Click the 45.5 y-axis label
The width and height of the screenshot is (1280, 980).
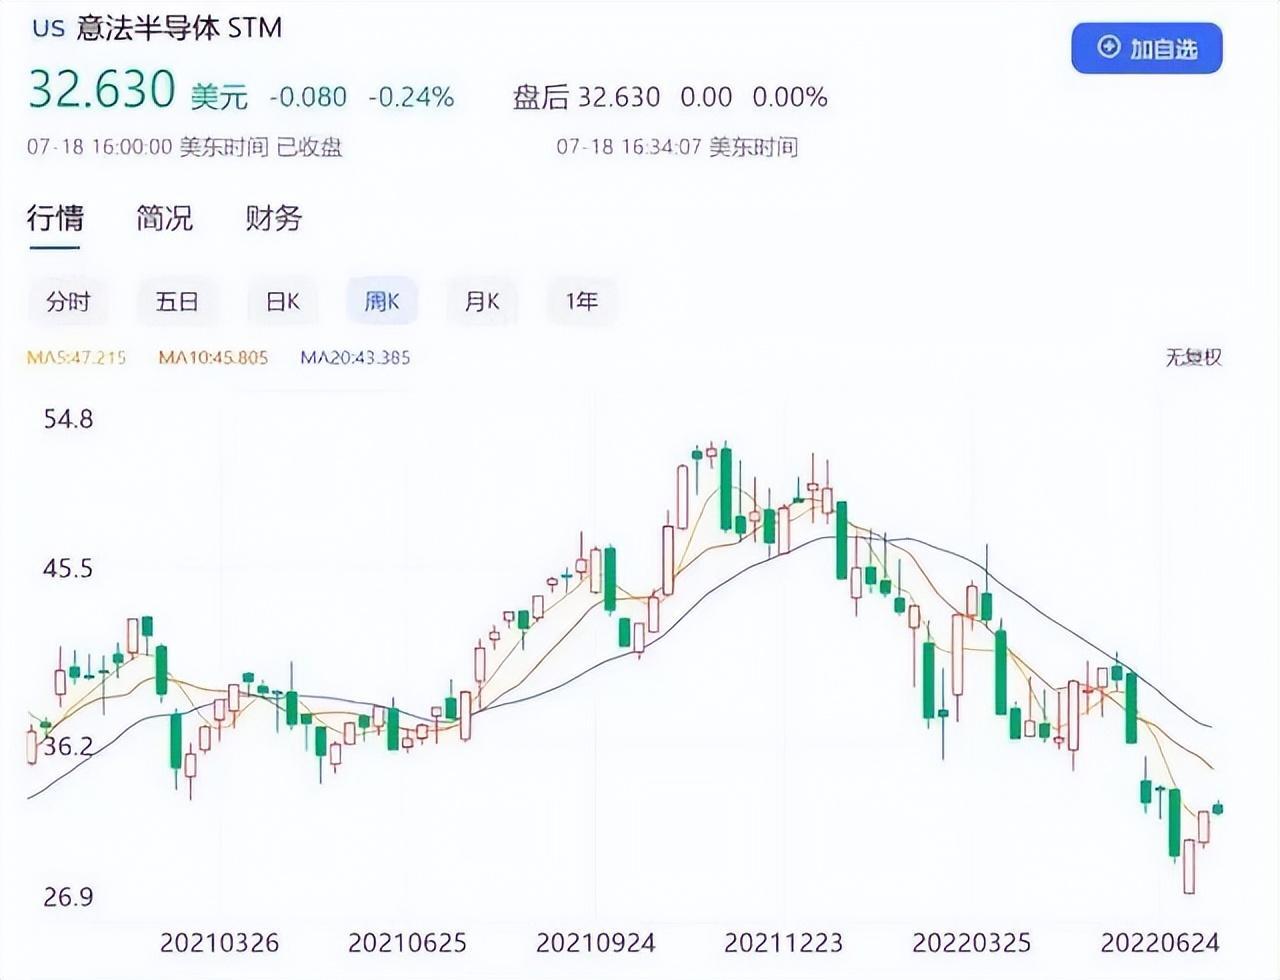pos(68,568)
